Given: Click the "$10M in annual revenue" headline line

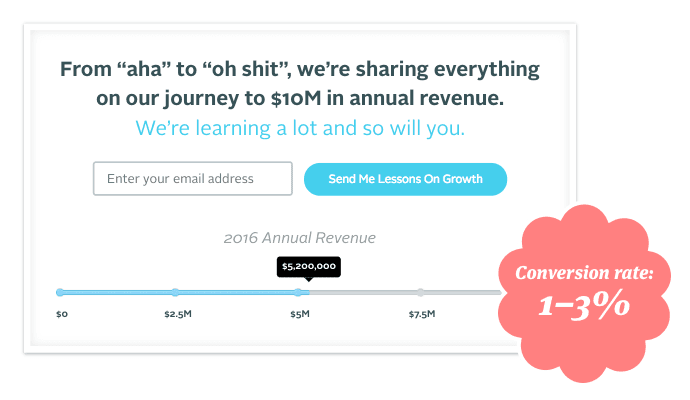Looking at the screenshot, I should [x=300, y=99].
